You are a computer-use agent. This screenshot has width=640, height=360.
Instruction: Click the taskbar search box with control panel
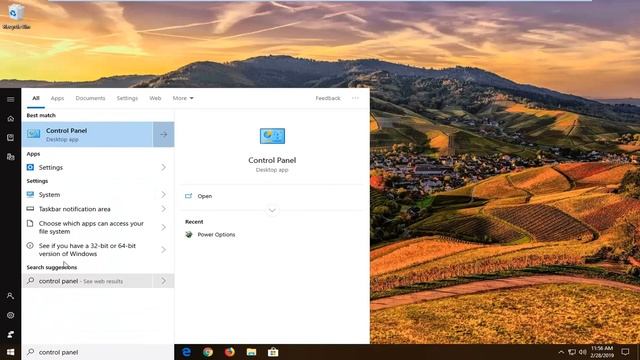pos(98,352)
